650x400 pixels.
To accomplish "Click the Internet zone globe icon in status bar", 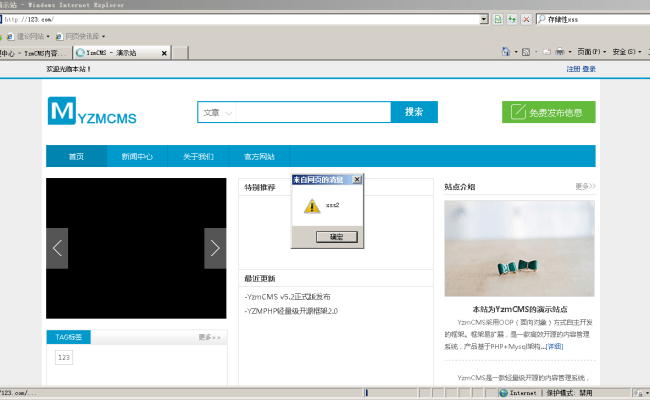I will pyautogui.click(x=503, y=393).
